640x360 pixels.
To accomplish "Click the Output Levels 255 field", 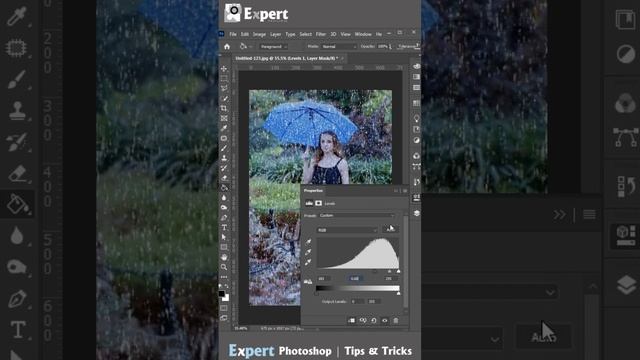I will pos(374,302).
